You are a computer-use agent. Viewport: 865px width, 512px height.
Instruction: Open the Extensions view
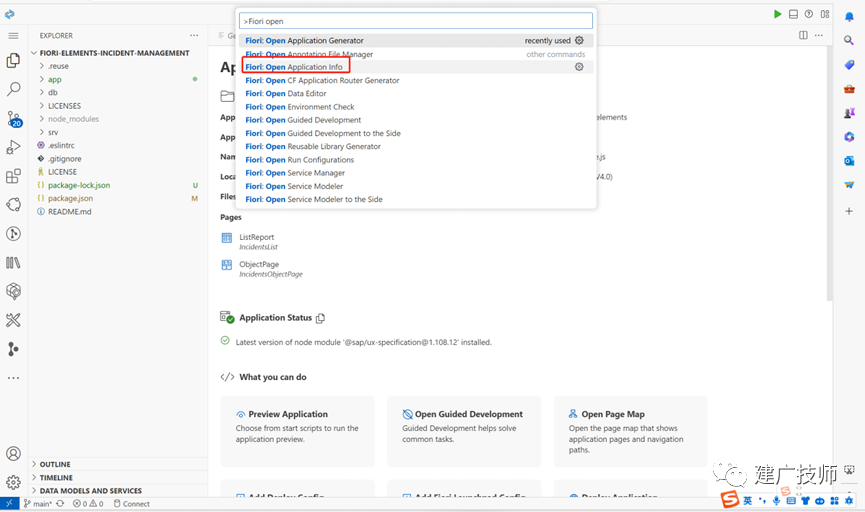coord(13,176)
